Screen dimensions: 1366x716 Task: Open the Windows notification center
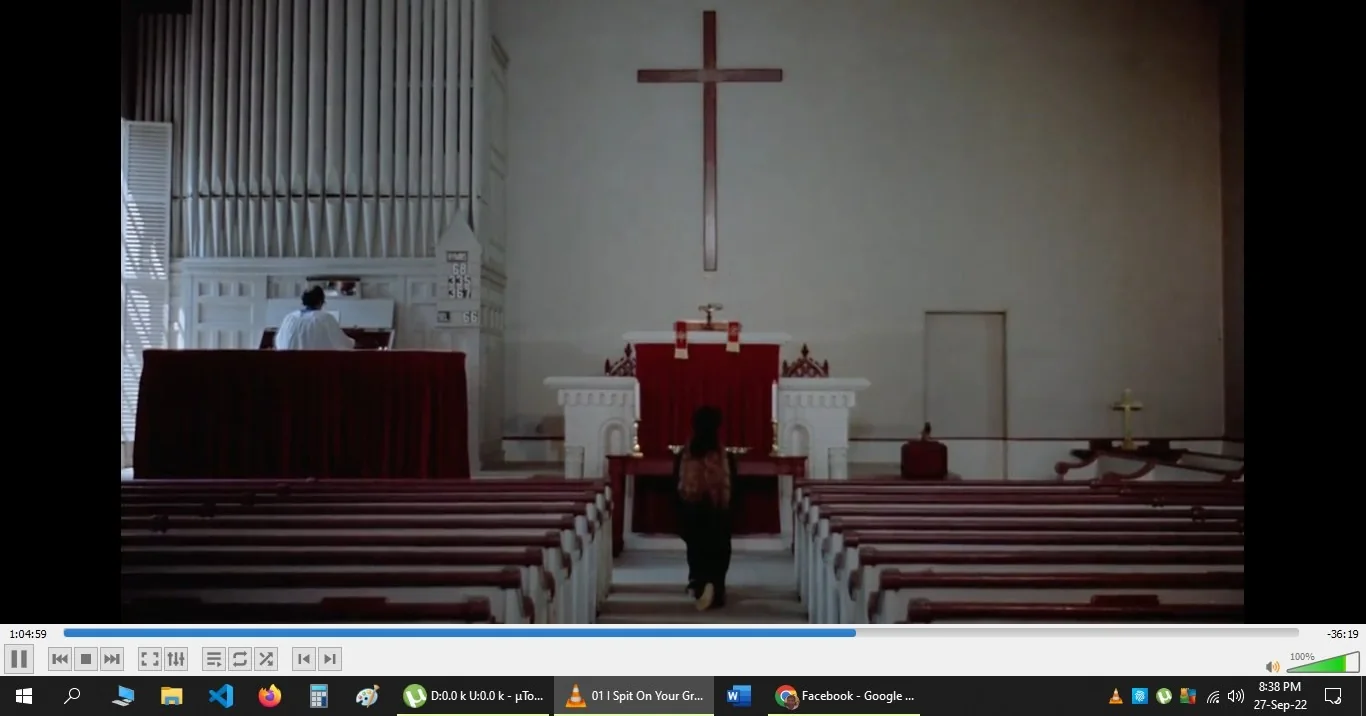click(x=1333, y=696)
